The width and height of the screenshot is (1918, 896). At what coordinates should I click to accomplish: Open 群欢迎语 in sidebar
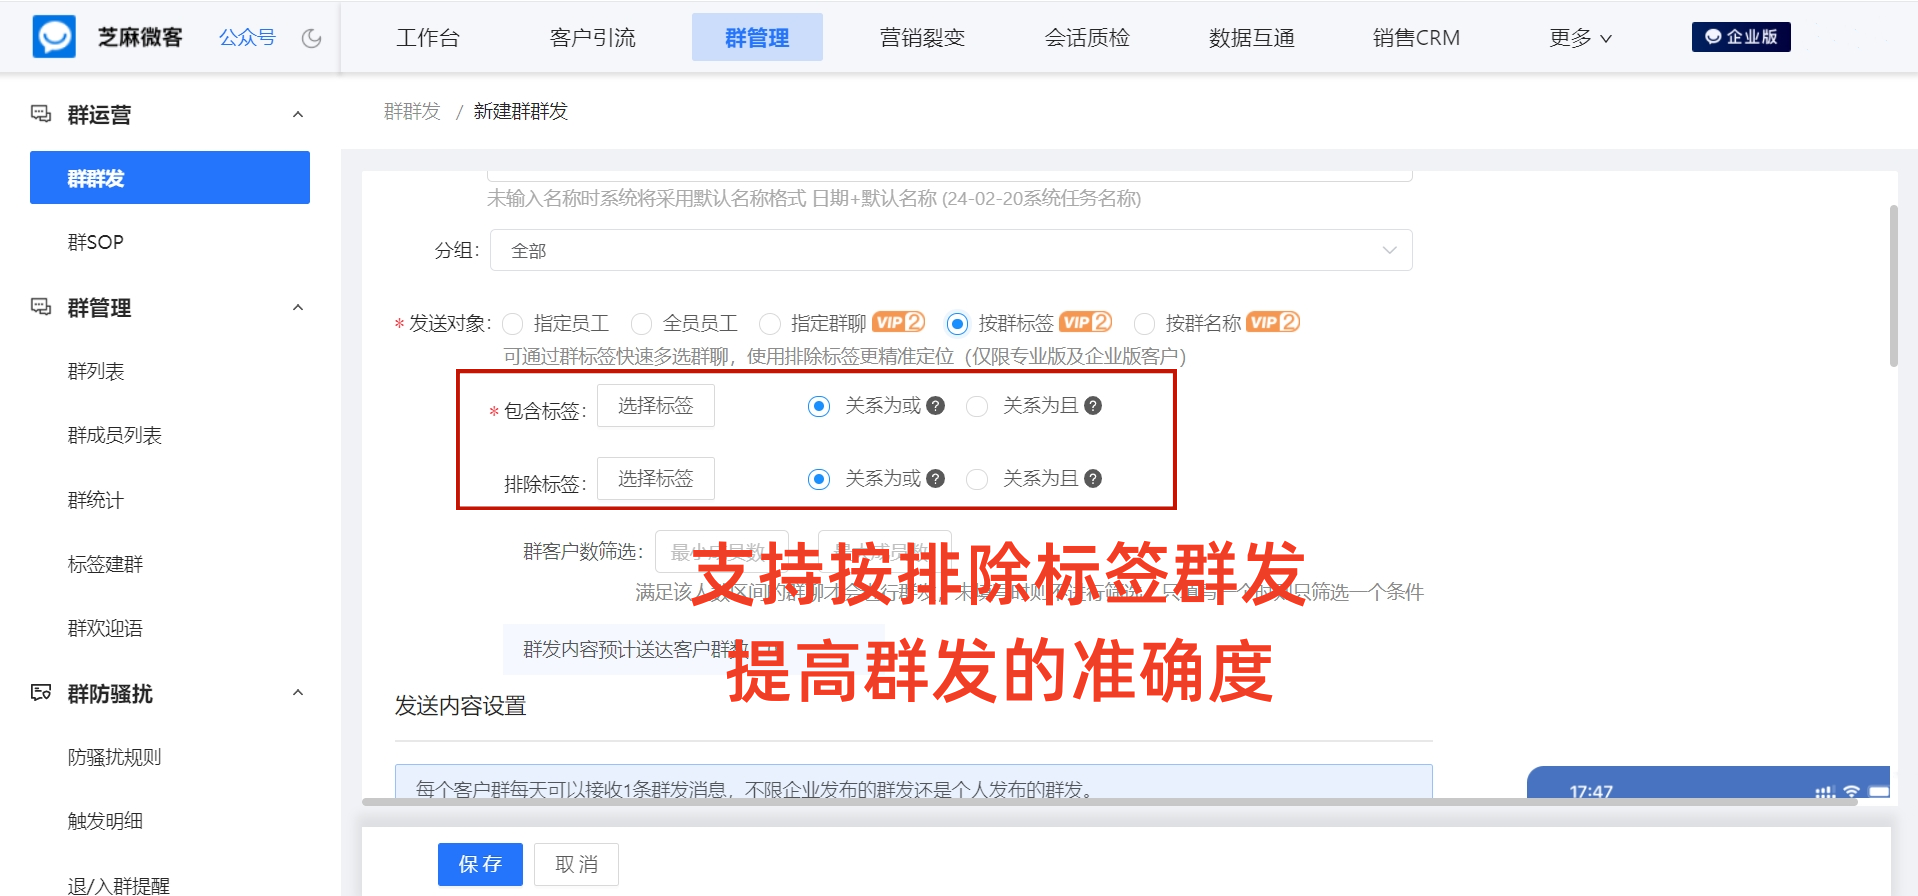coord(105,628)
